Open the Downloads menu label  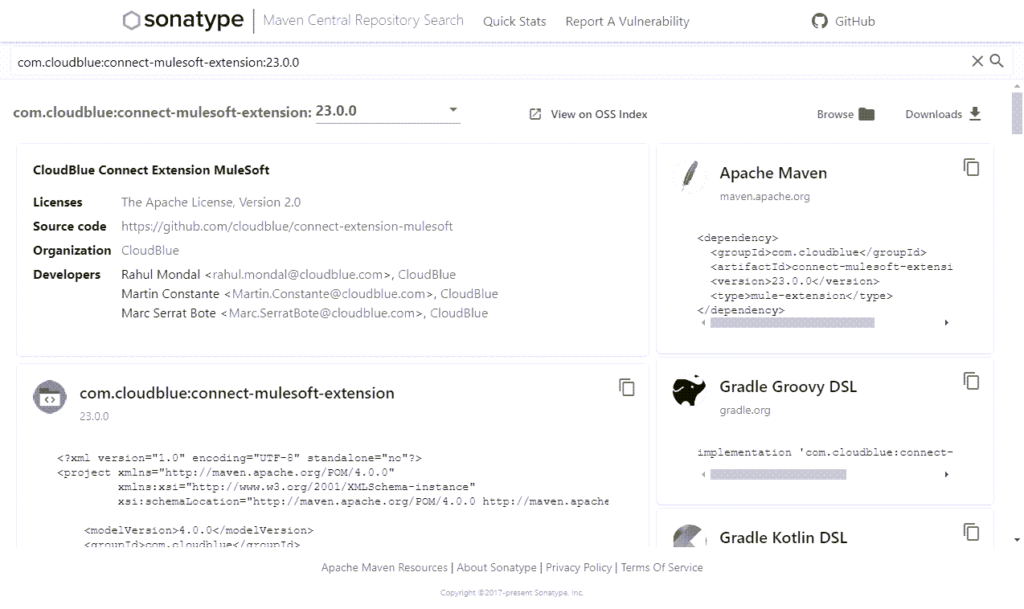click(x=933, y=114)
